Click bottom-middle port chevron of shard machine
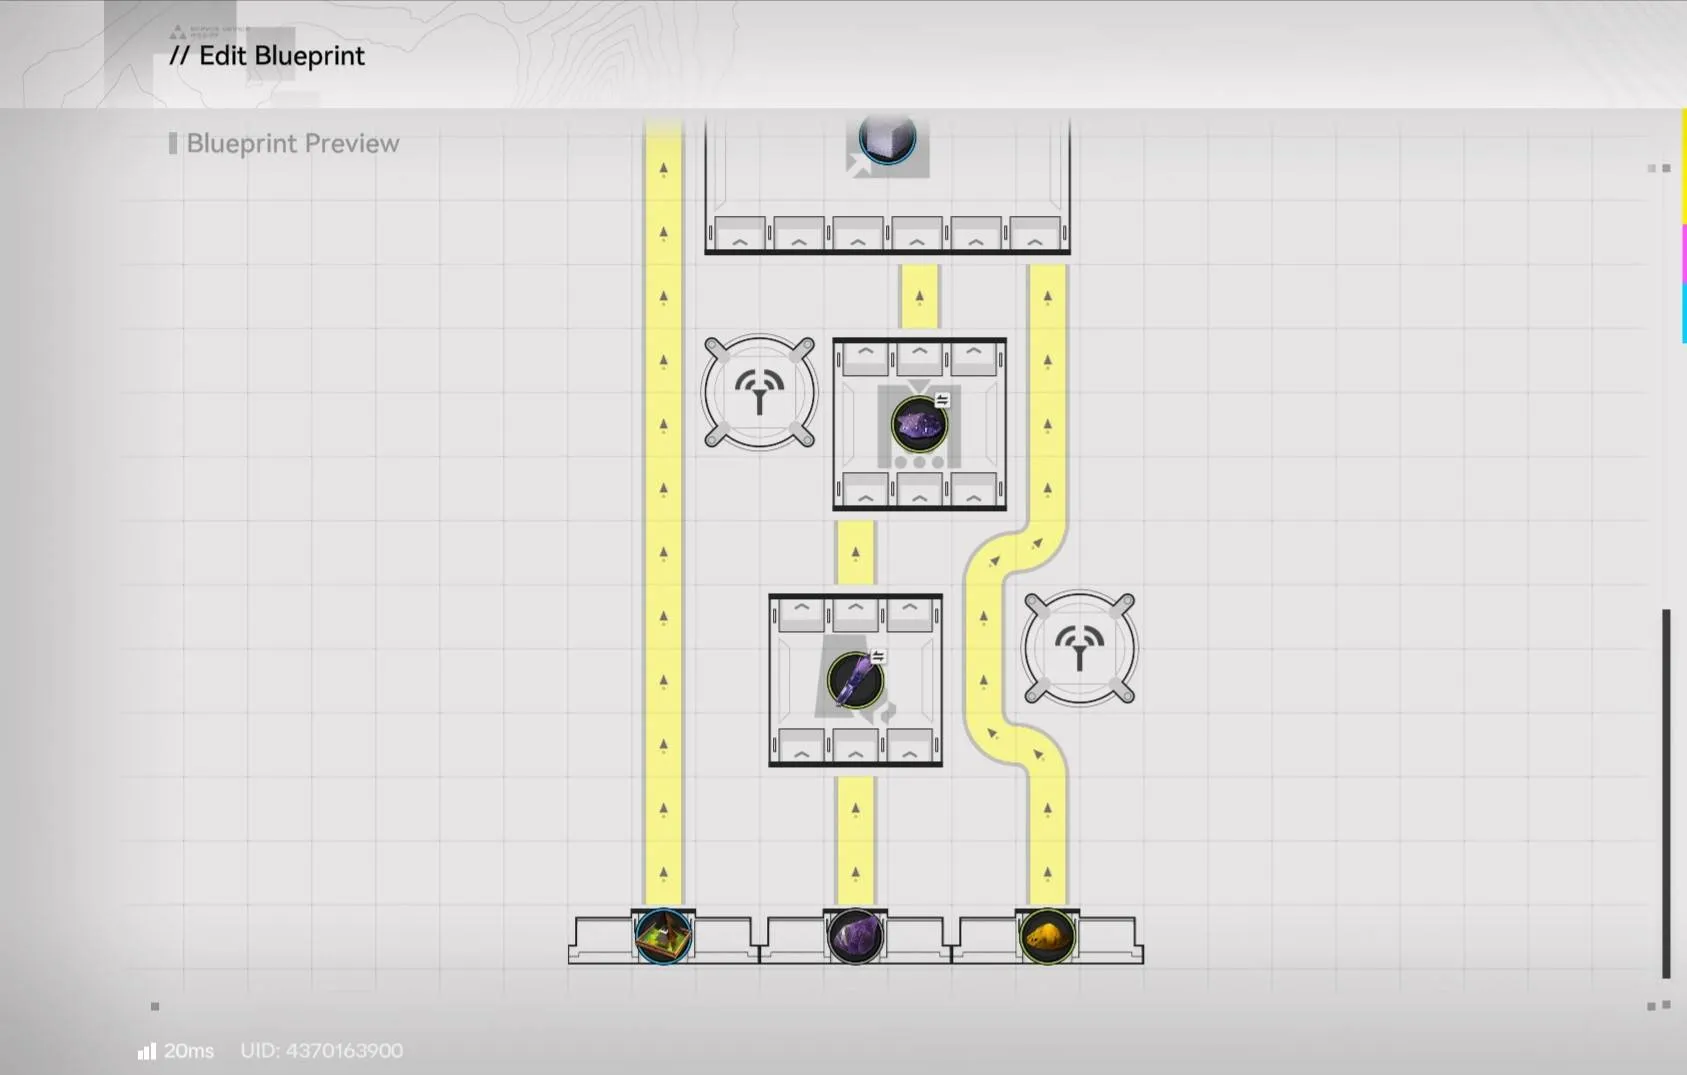 pyautogui.click(x=855, y=748)
